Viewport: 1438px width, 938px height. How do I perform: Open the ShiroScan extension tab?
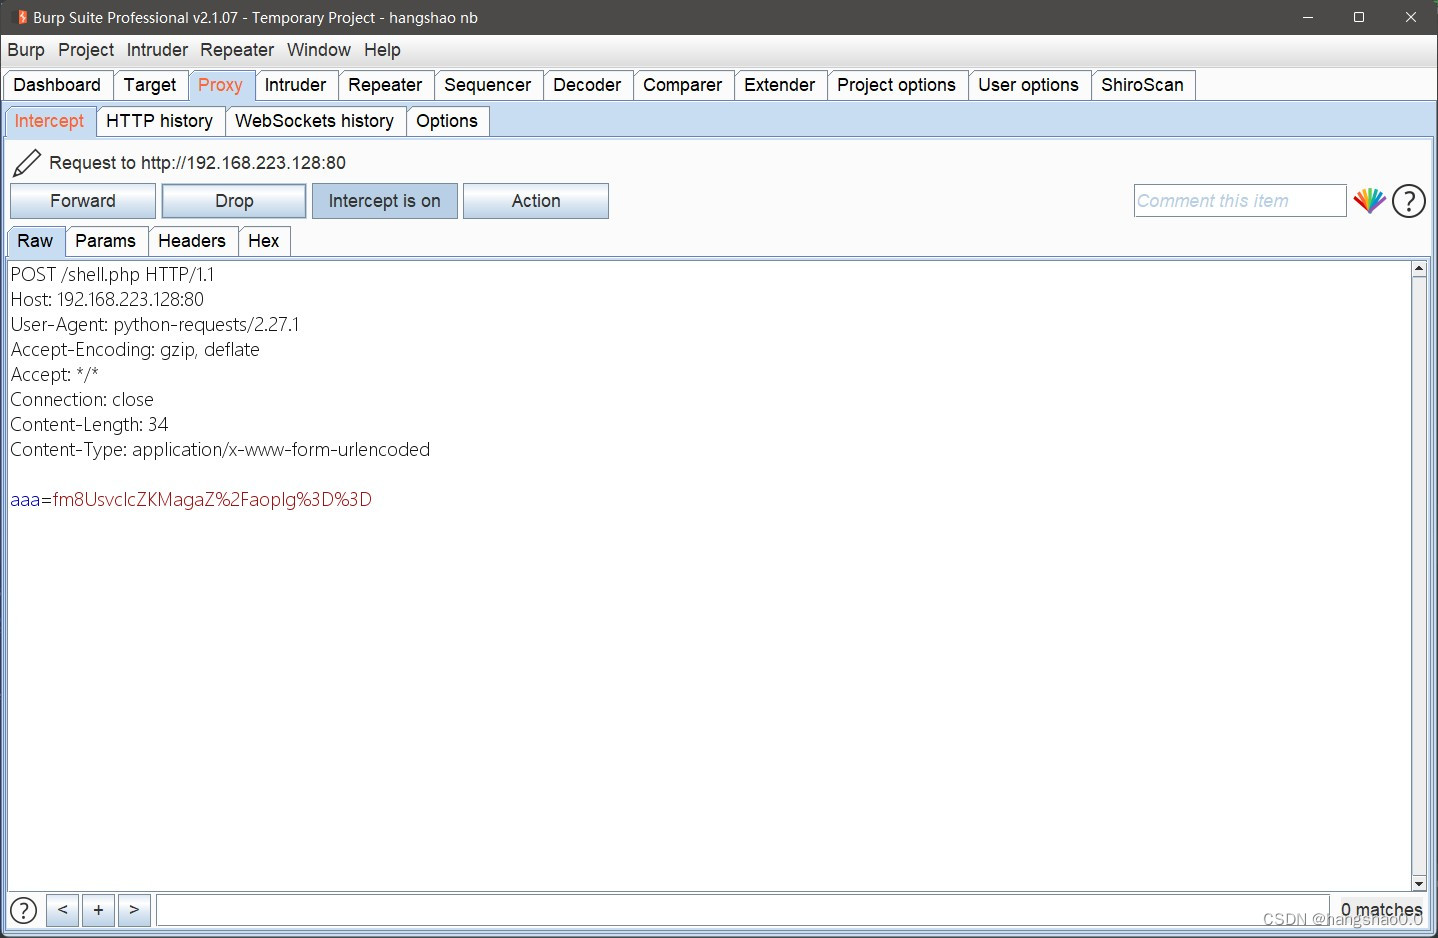tap(1143, 85)
